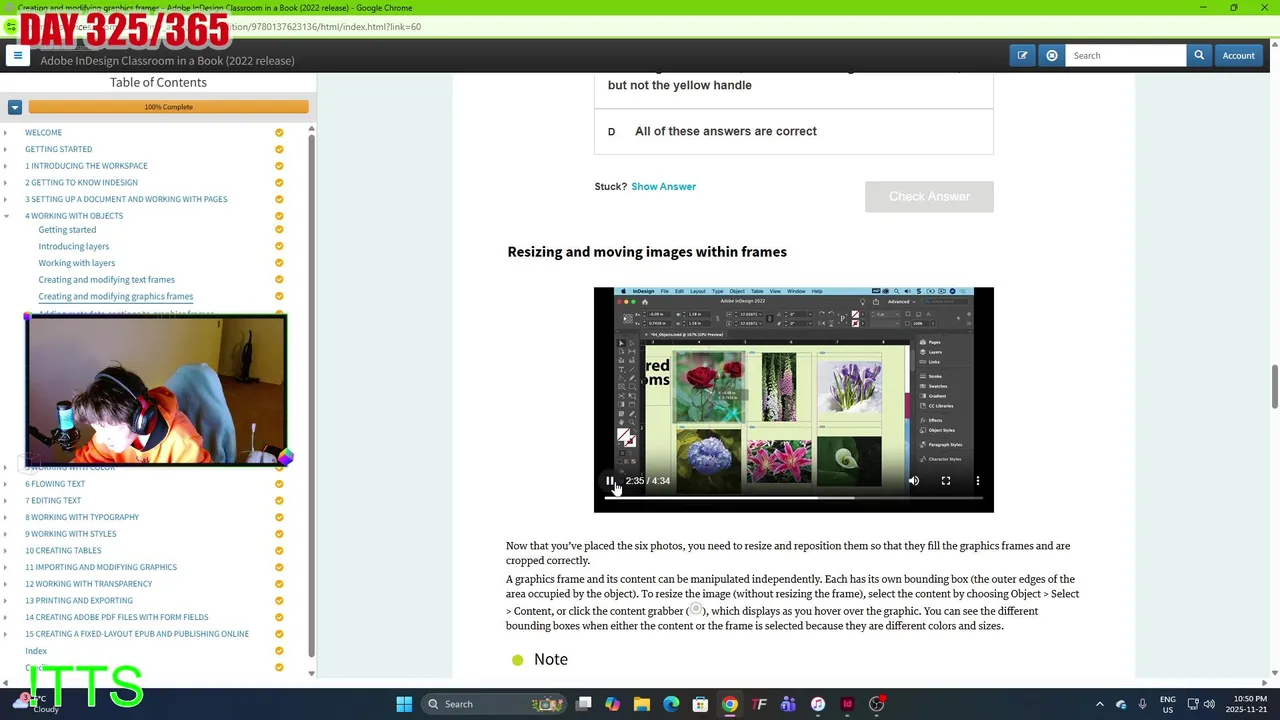The height and width of the screenshot is (720, 1280).
Task: Click the Check Answer button
Action: coord(929,197)
